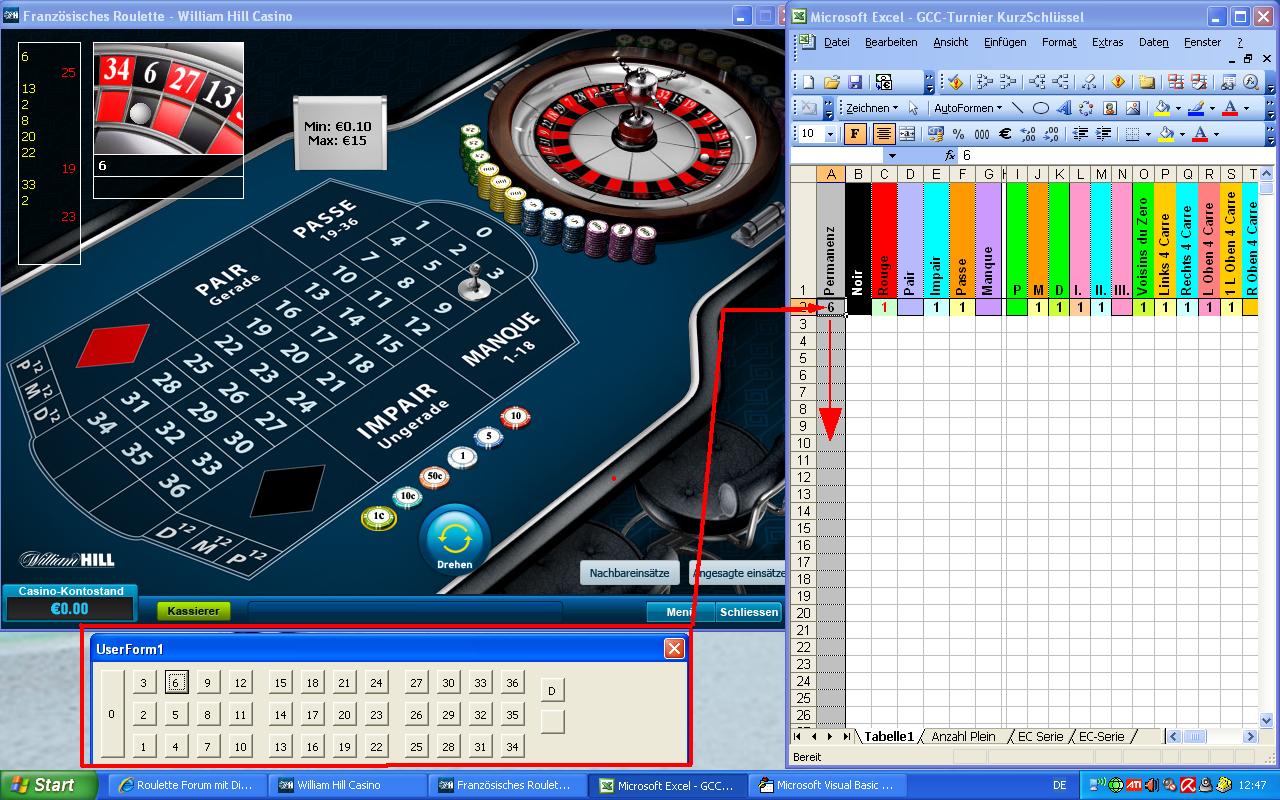
Task: Open the Datei menu
Action: coord(836,42)
